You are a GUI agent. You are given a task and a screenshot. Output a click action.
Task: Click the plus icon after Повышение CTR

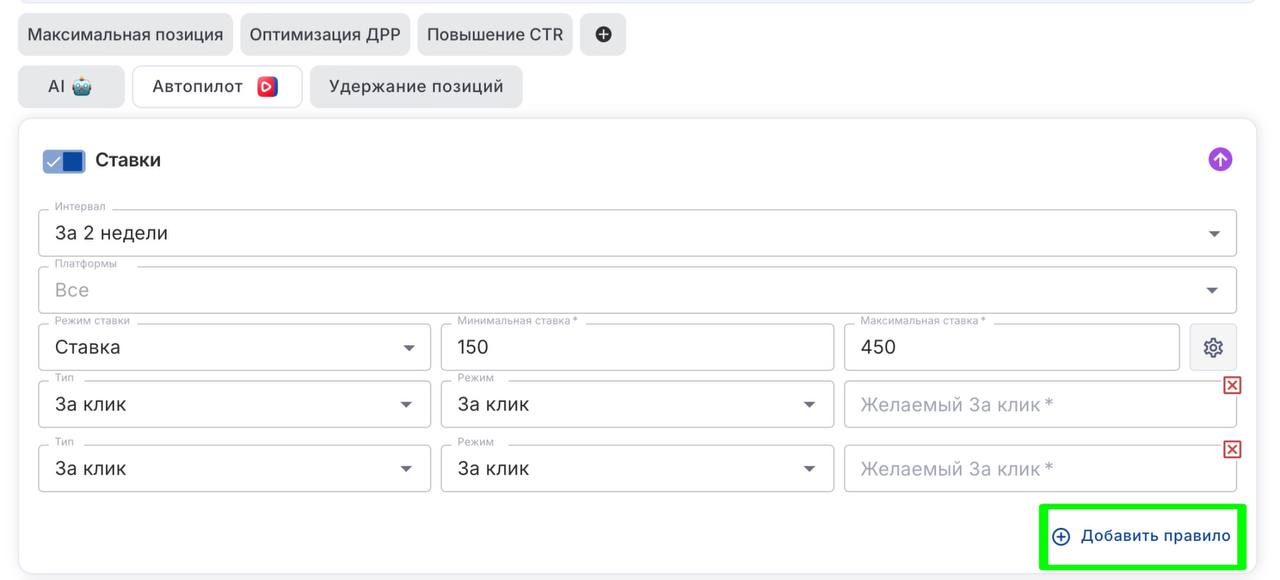coord(603,34)
